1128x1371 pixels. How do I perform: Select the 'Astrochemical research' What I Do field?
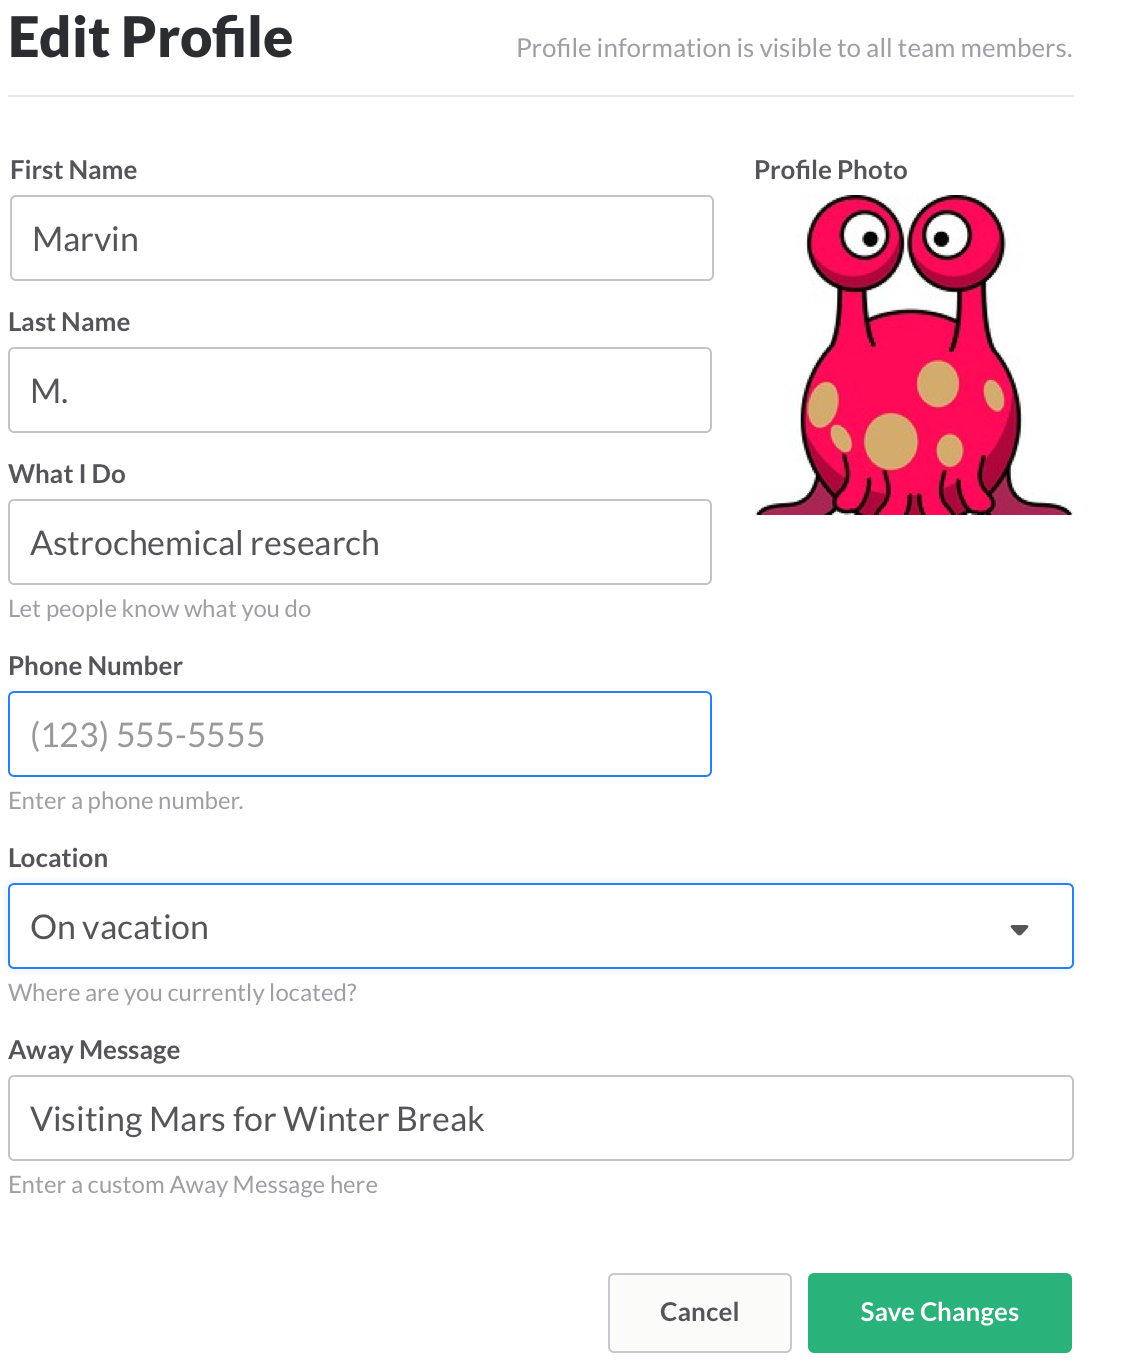[360, 543]
